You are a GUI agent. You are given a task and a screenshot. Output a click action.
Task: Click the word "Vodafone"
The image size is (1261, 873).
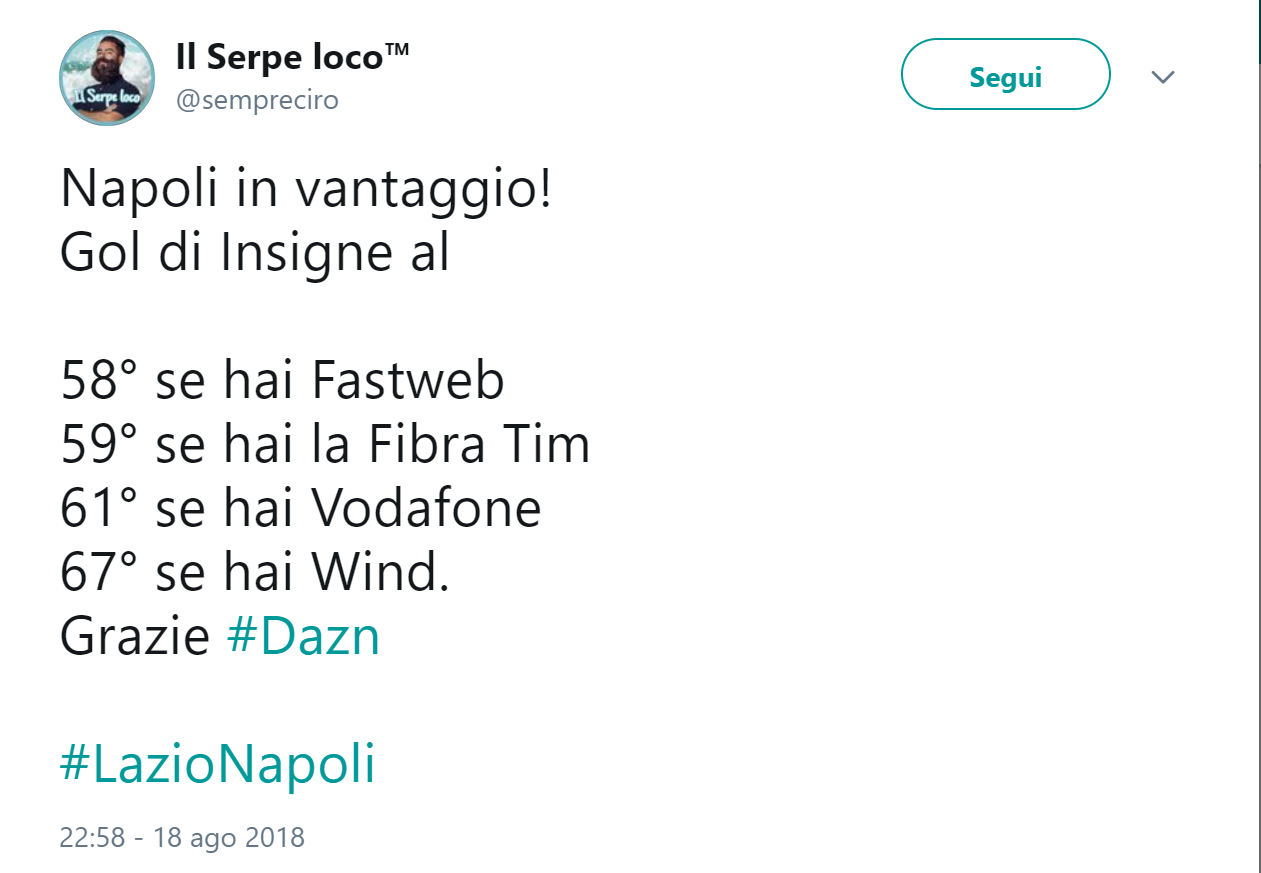tap(426, 509)
